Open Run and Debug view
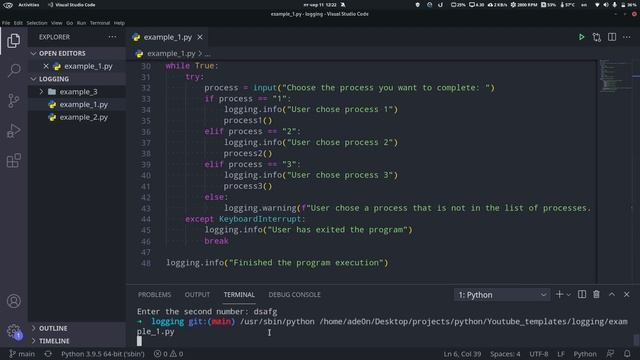The height and width of the screenshot is (360, 640). click(13, 131)
